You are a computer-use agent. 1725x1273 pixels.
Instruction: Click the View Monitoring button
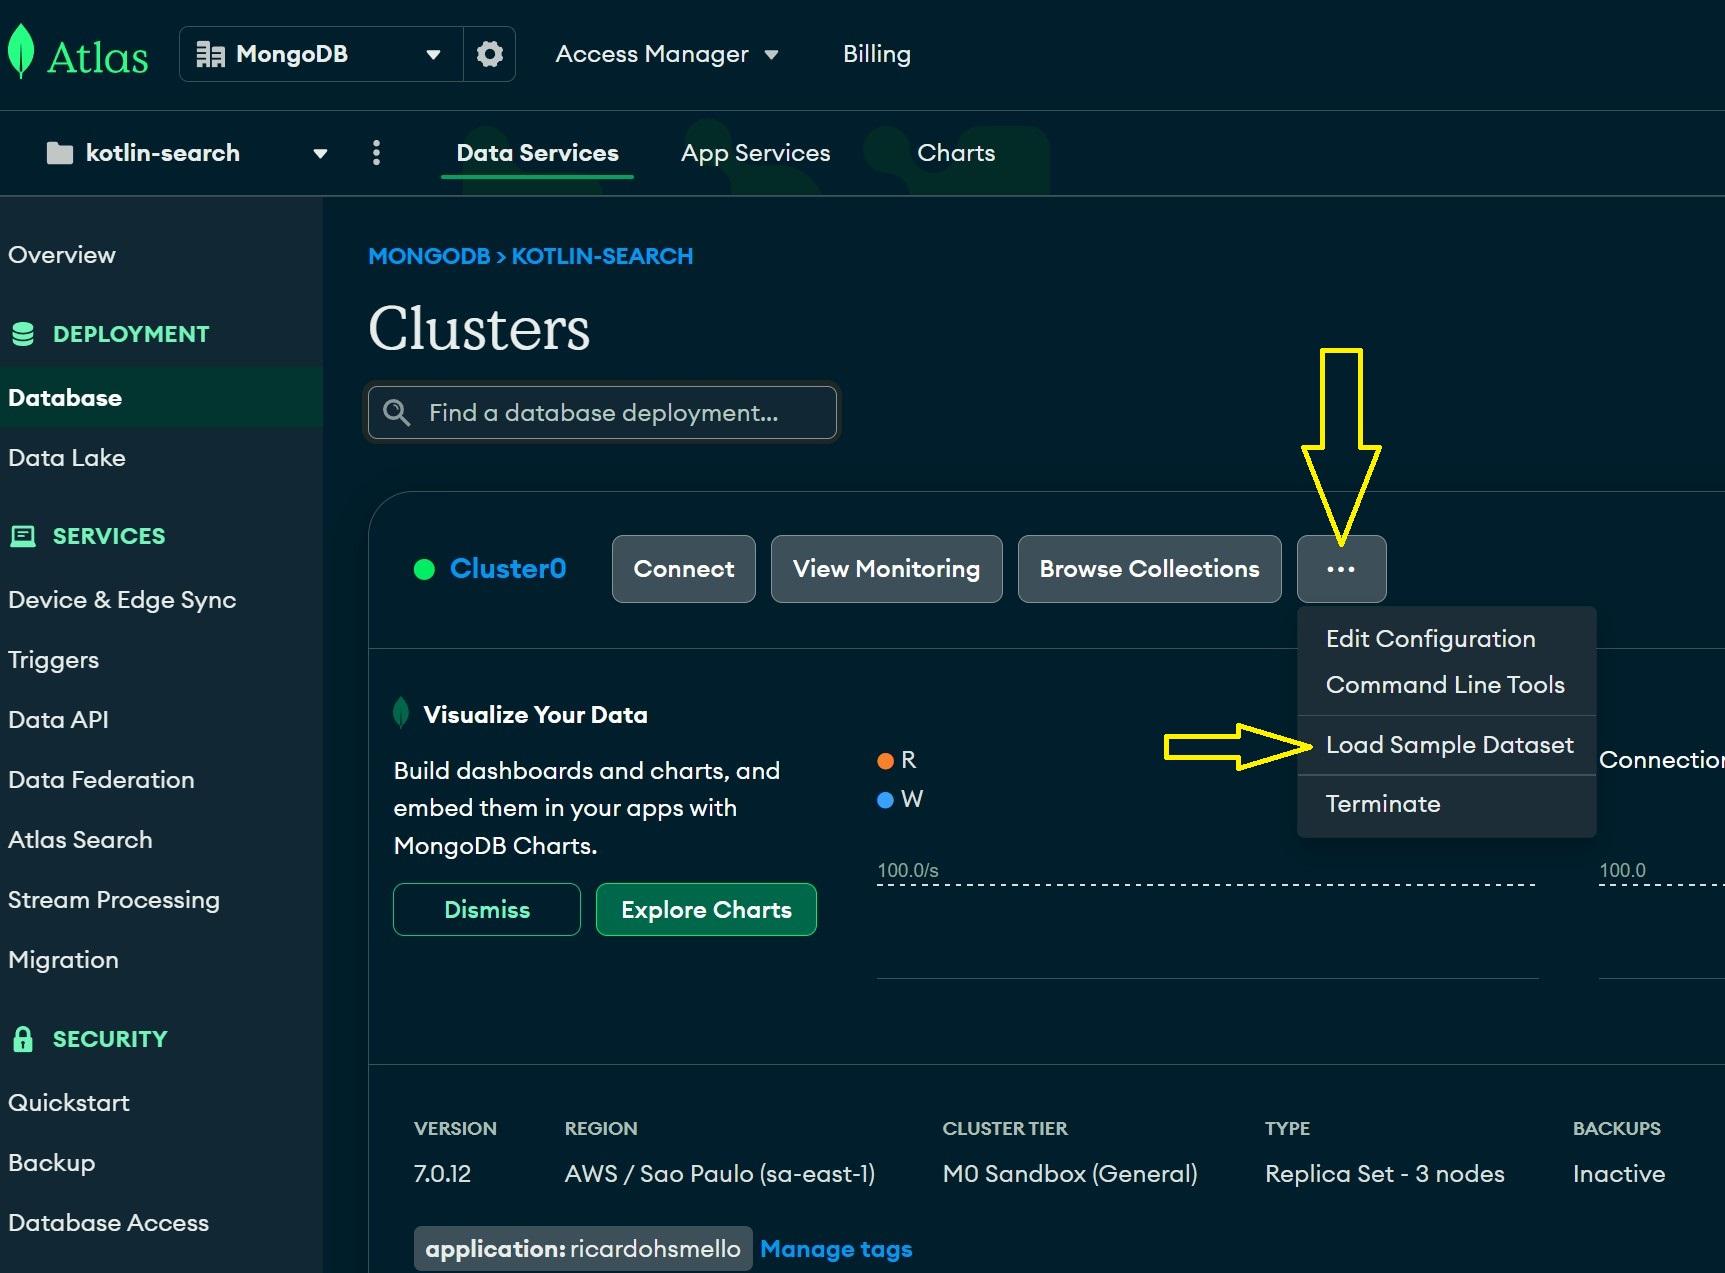point(886,569)
